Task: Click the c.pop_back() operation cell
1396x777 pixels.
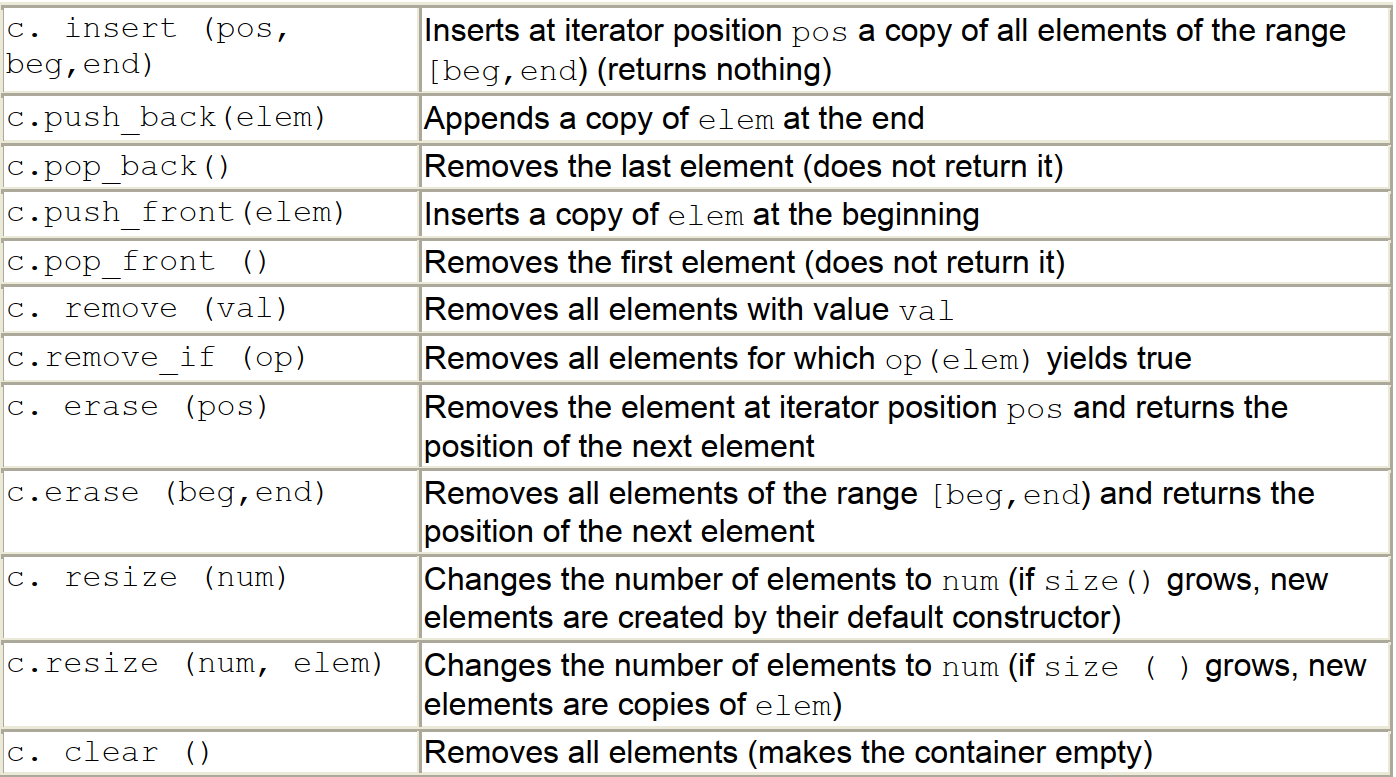Action: (x=118, y=166)
